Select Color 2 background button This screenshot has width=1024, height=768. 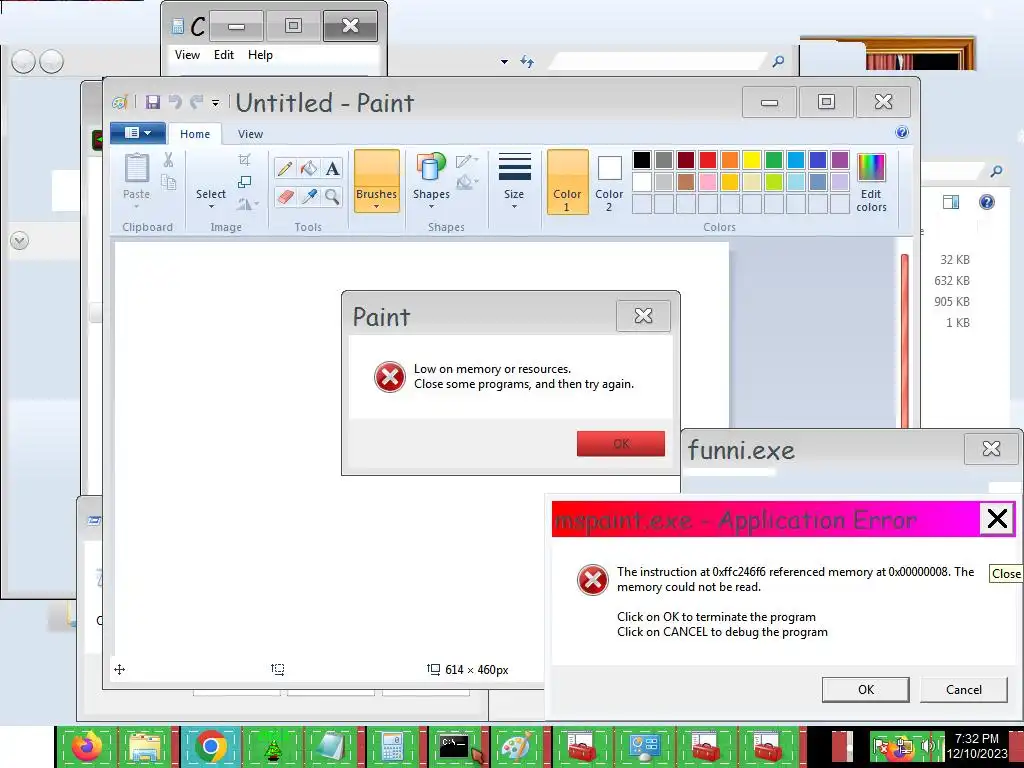pos(609,182)
